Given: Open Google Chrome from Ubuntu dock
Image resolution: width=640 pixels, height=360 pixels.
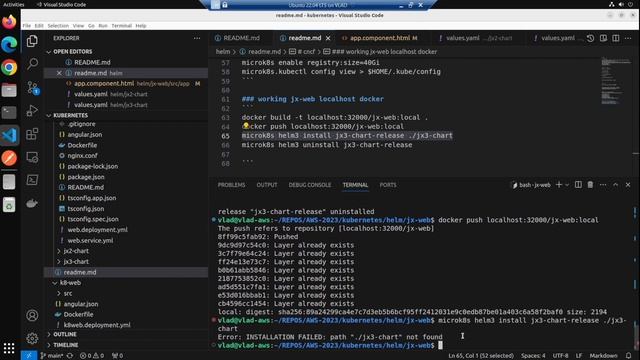Looking at the screenshot, I should [9, 67].
